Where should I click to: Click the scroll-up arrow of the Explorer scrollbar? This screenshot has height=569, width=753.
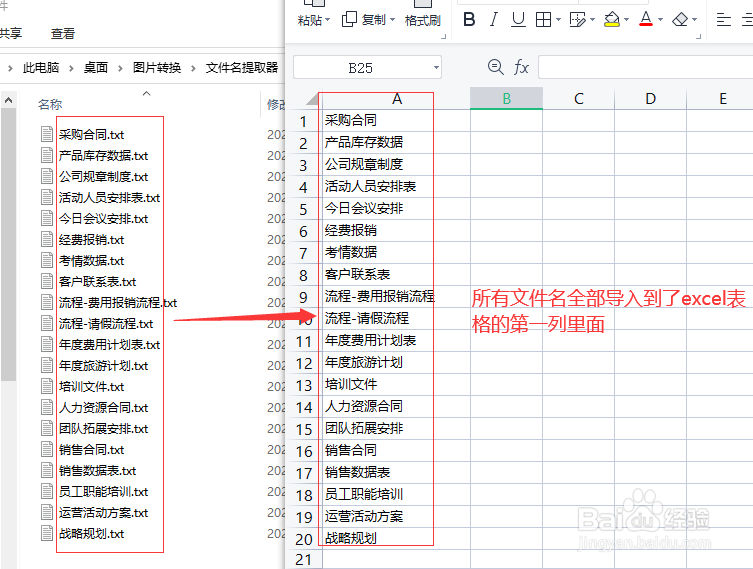tap(8, 100)
